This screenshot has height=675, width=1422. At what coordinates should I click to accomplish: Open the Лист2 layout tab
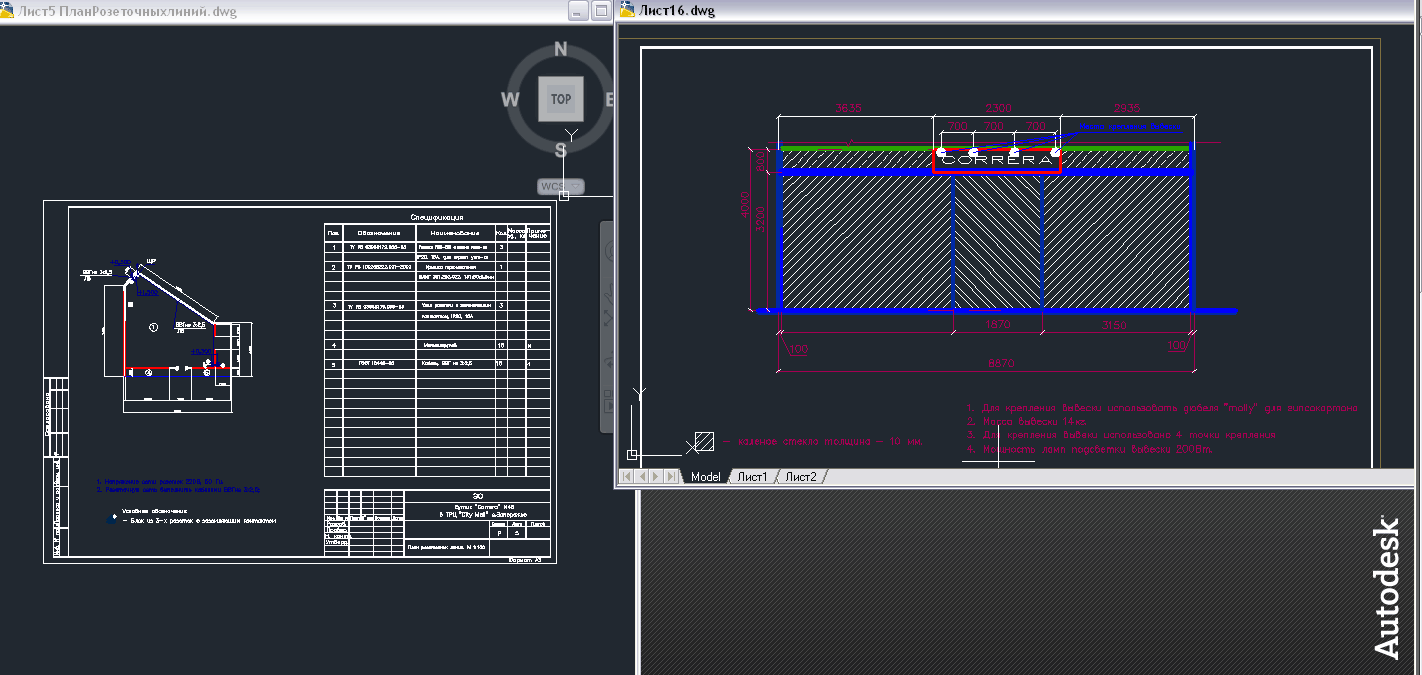click(800, 477)
